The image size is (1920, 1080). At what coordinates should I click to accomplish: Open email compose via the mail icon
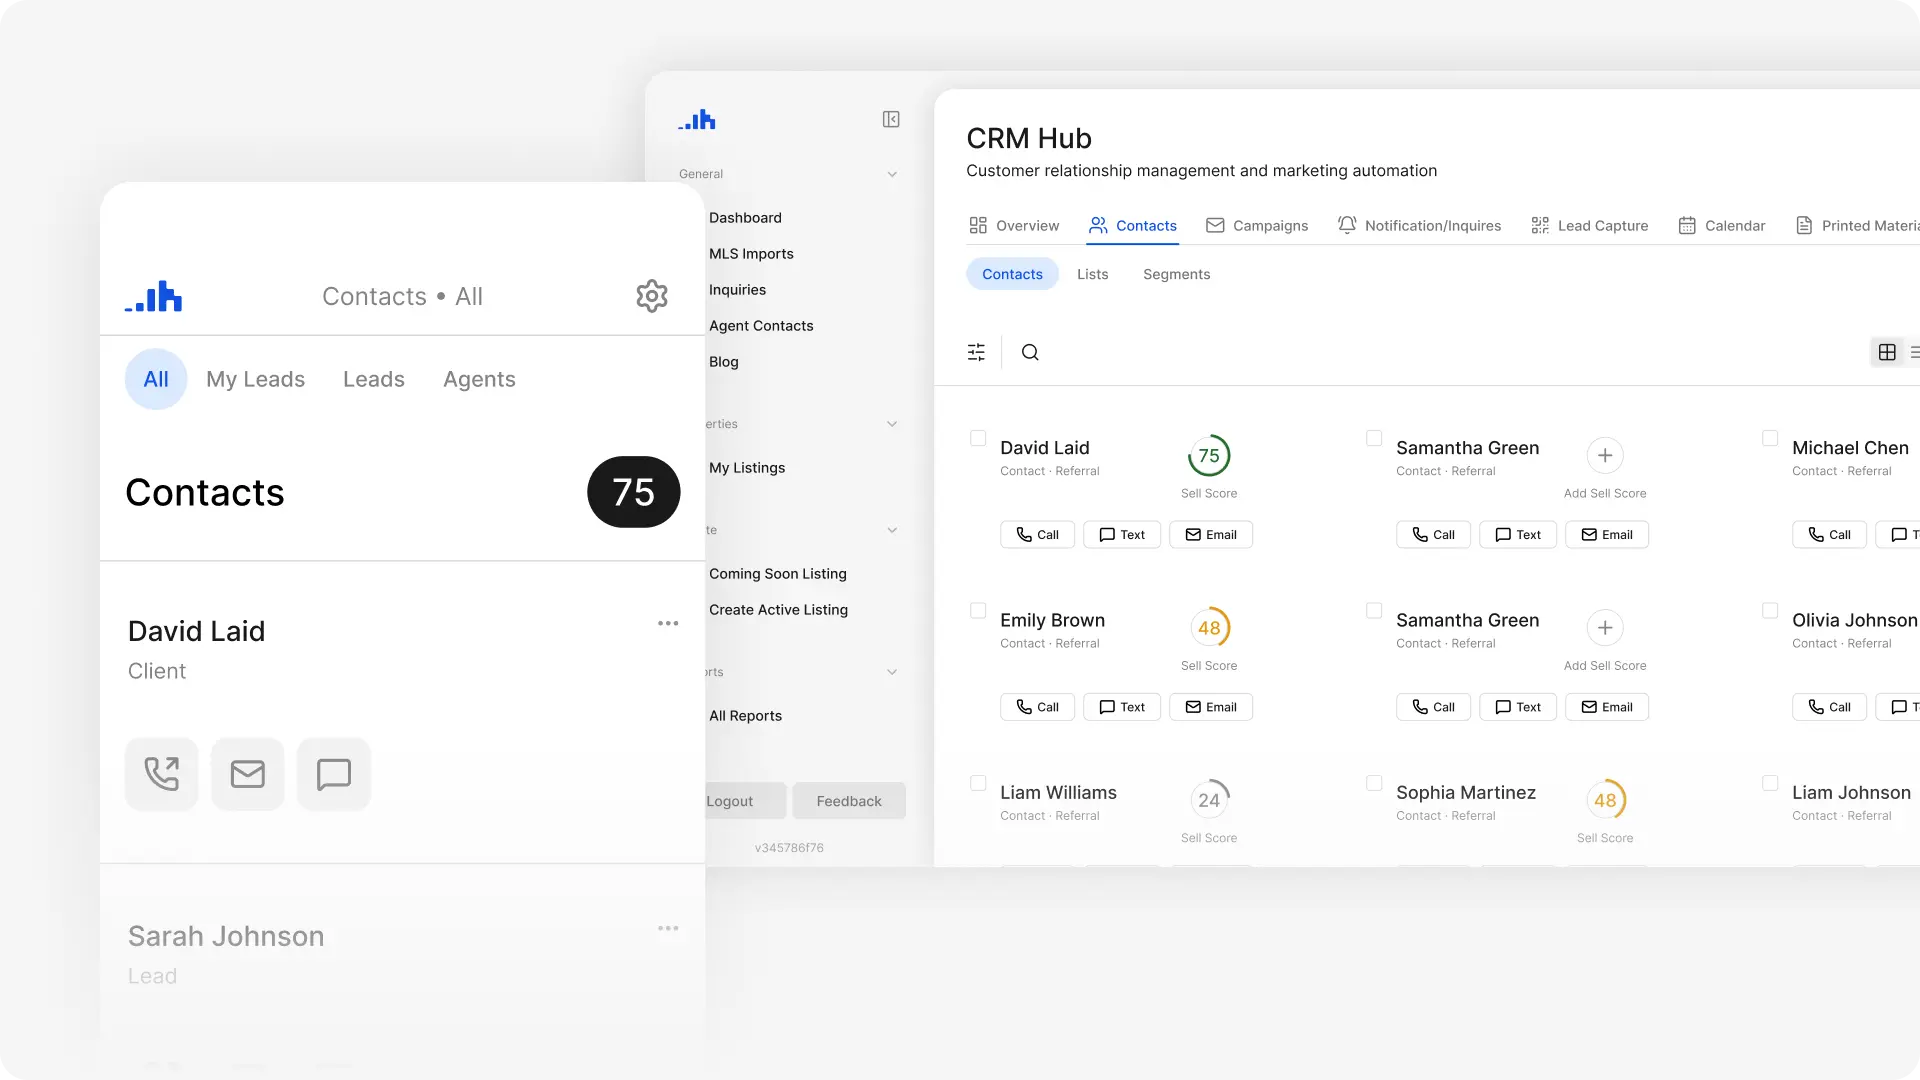pos(247,774)
